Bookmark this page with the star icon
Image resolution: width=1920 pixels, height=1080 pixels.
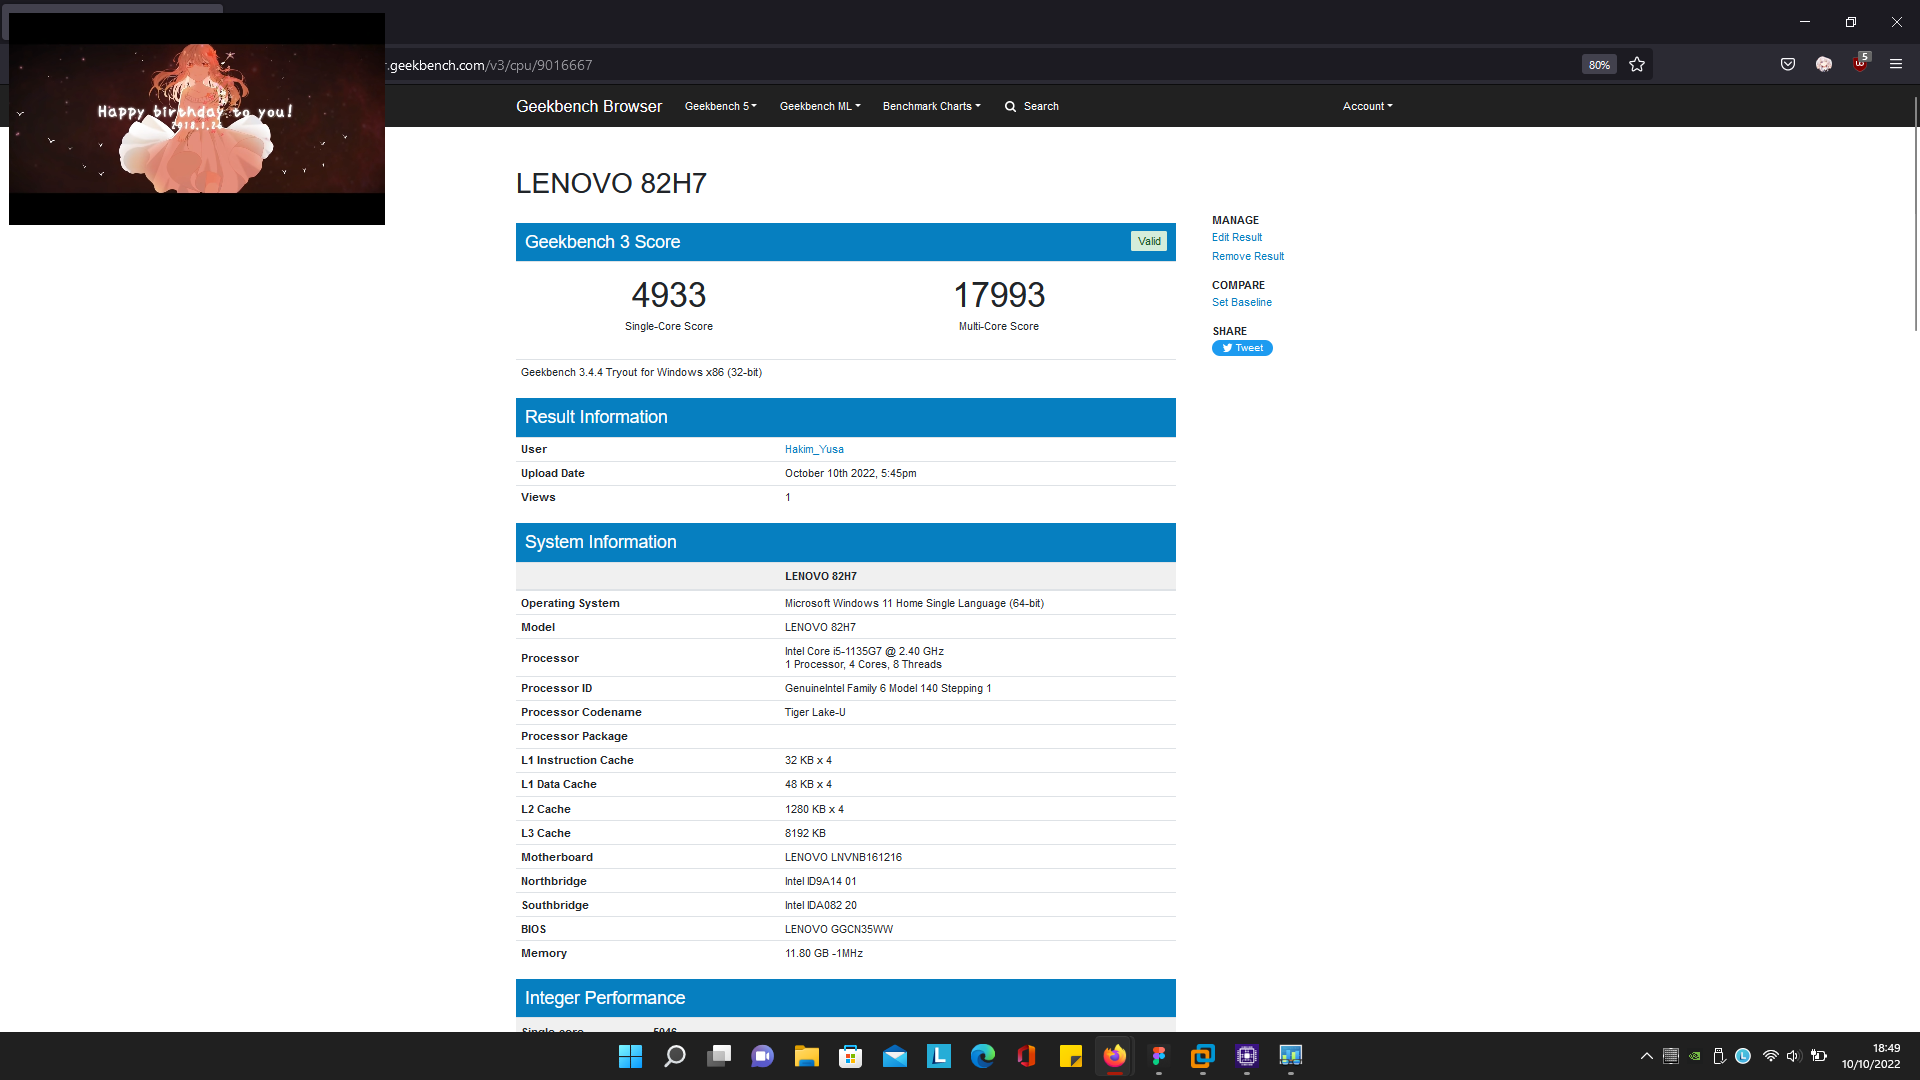coord(1637,64)
